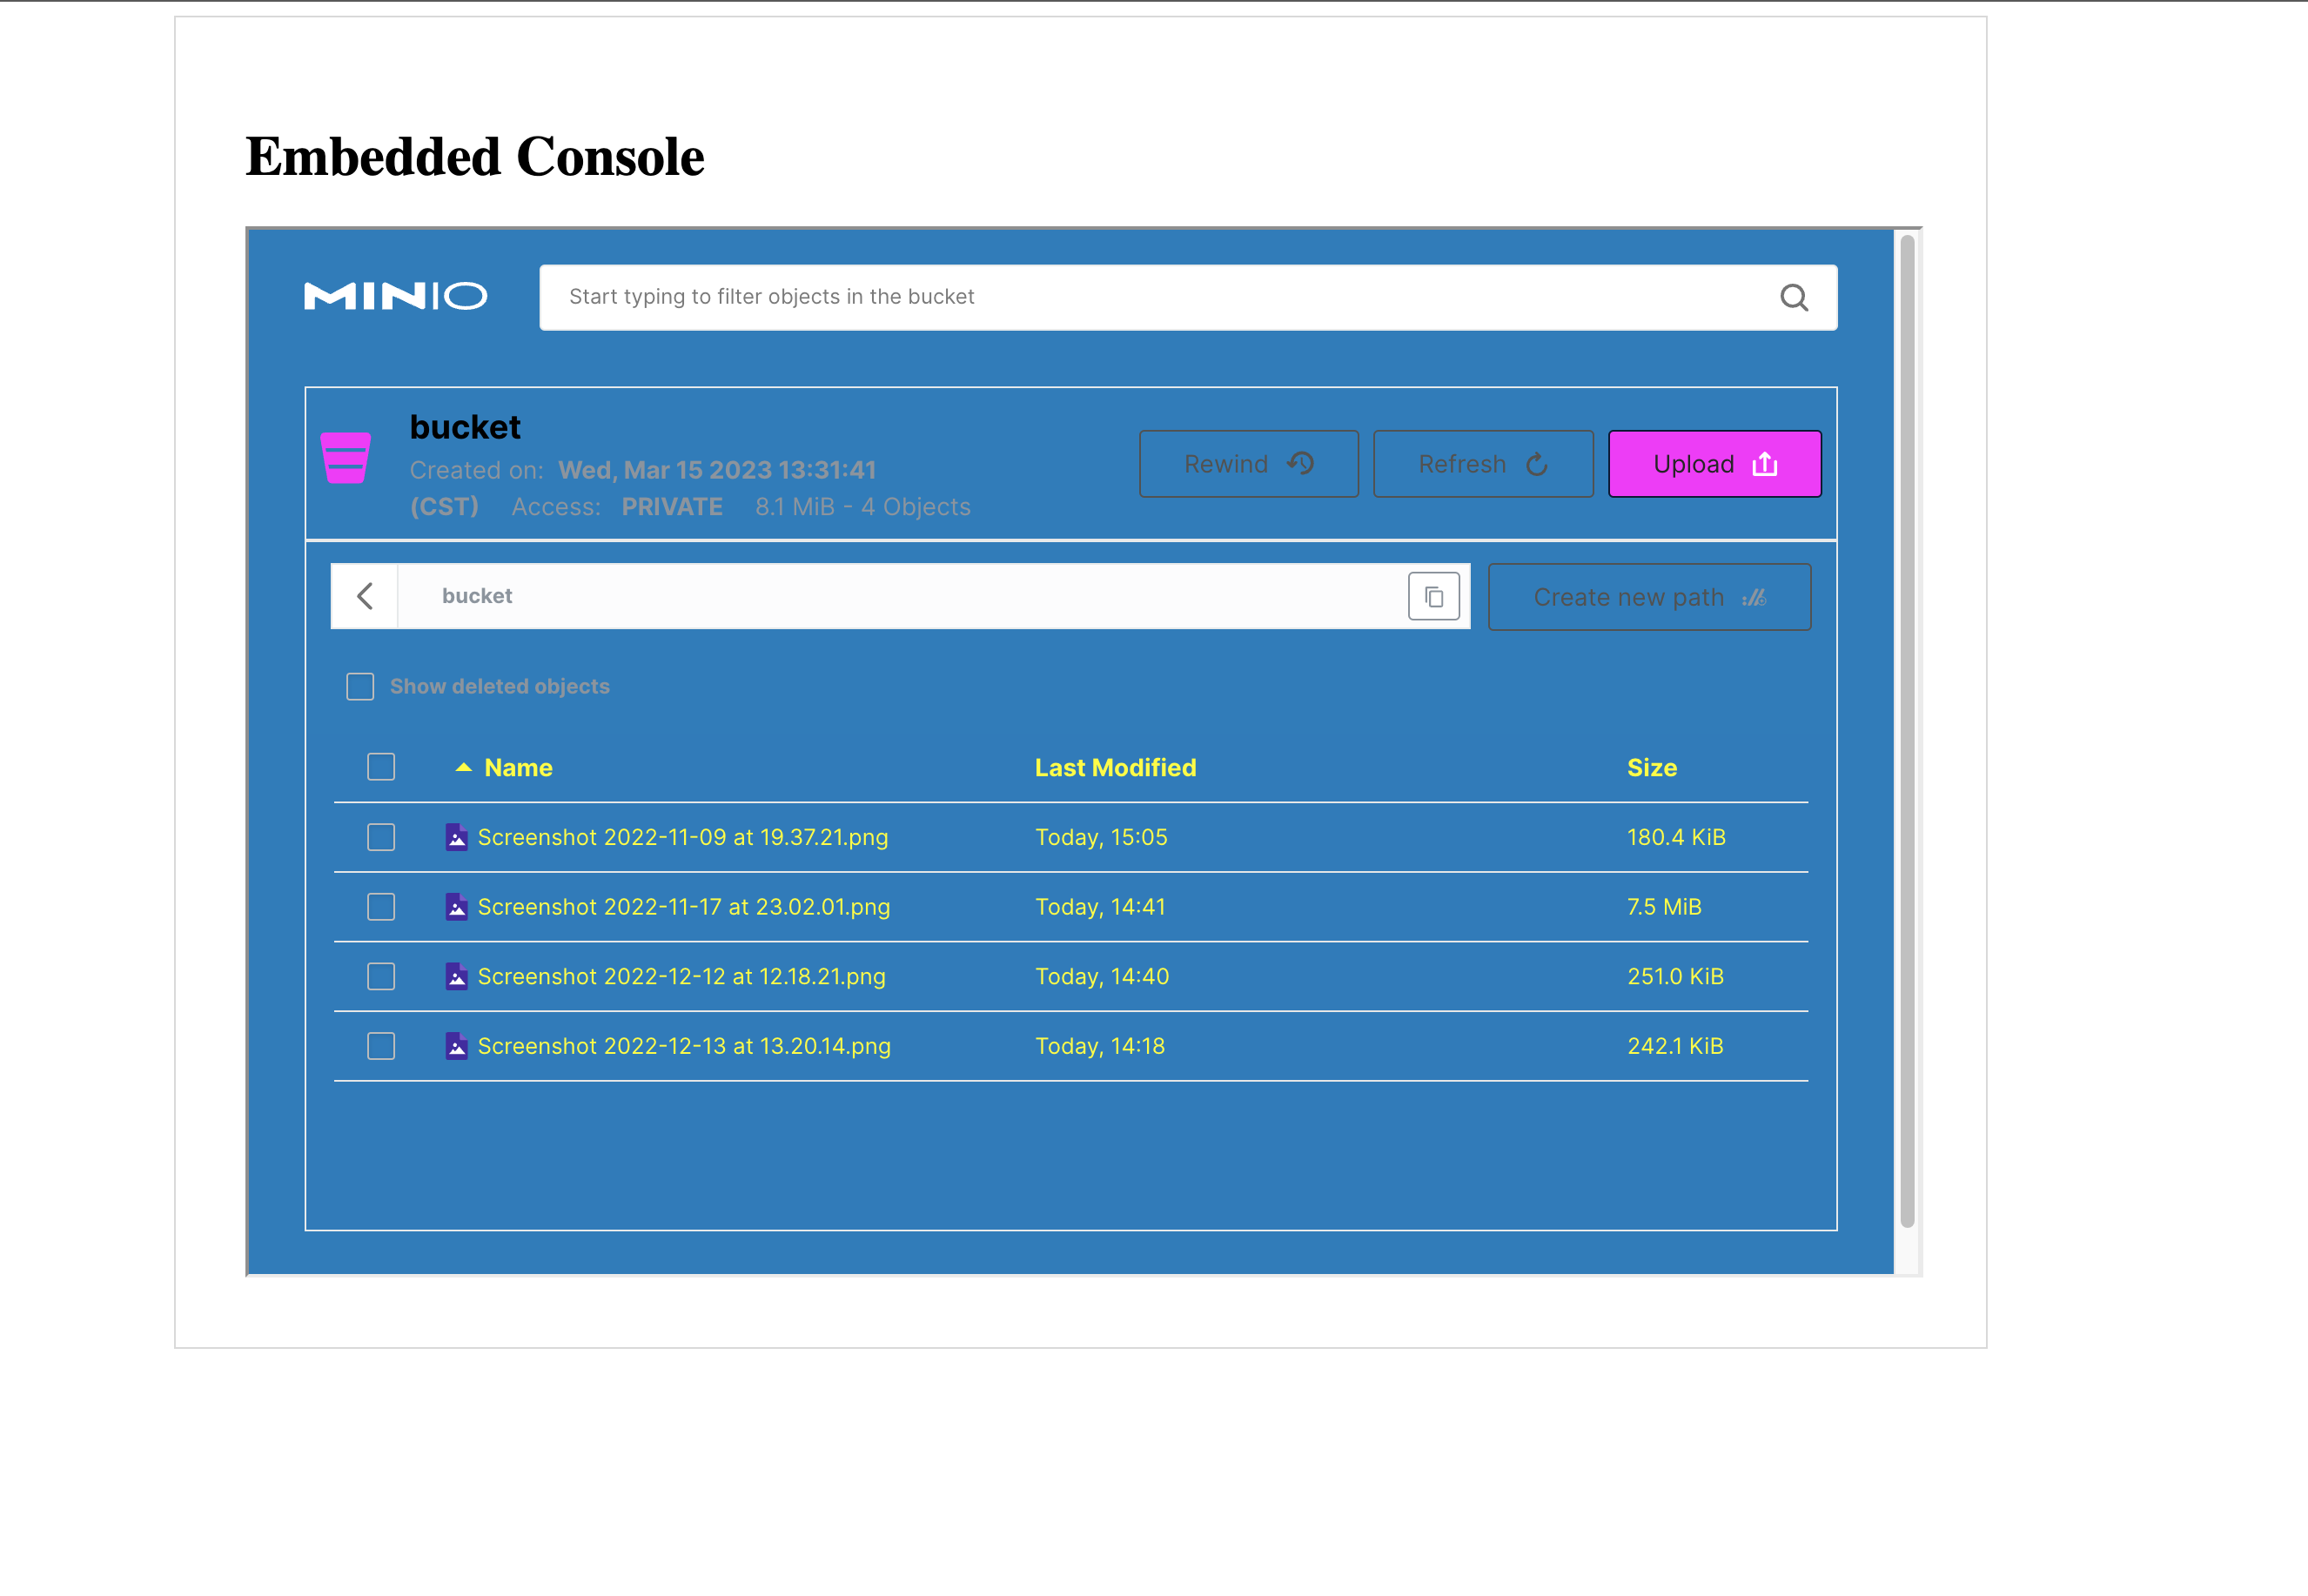Go back using the left chevron
Screen dimensions: 2308x1596
(x=365, y=597)
